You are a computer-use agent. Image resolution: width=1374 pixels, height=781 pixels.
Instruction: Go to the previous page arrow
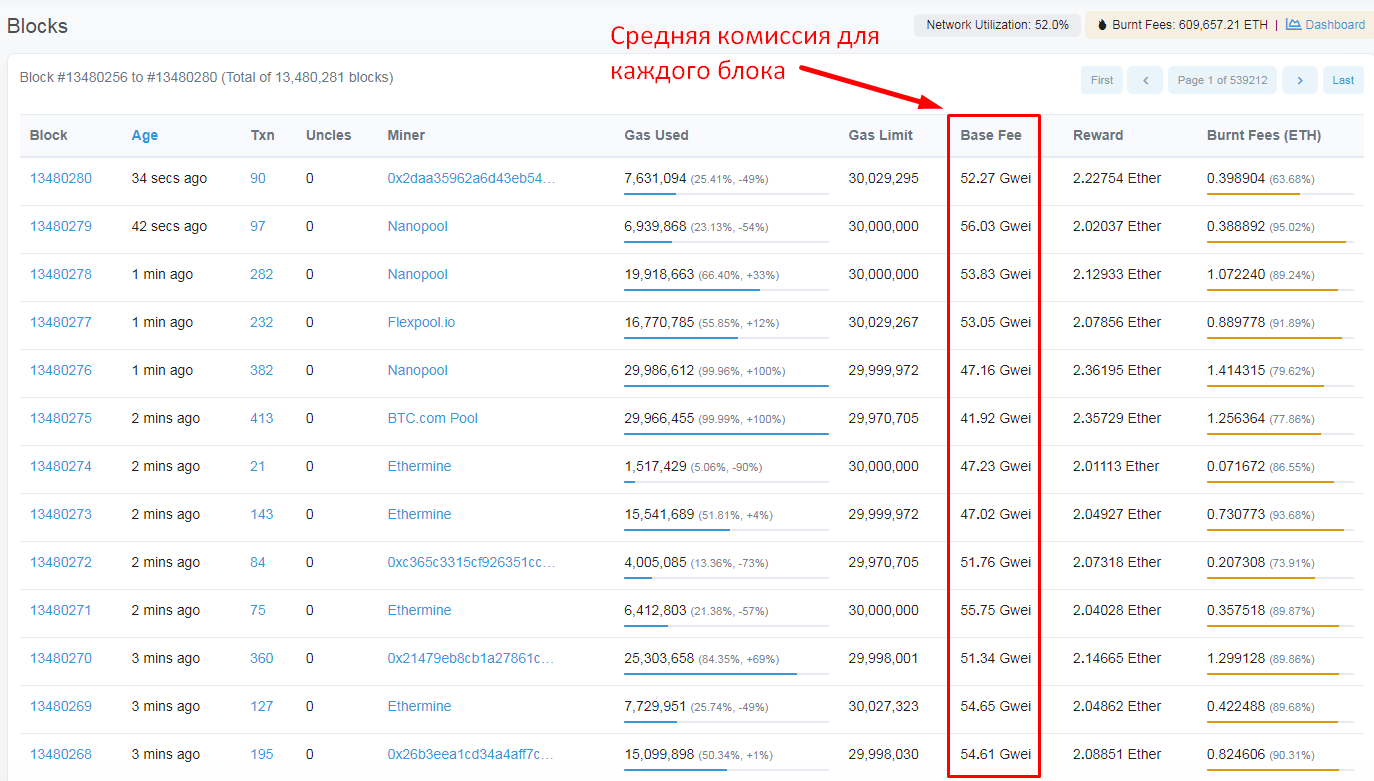pyautogui.click(x=1145, y=80)
